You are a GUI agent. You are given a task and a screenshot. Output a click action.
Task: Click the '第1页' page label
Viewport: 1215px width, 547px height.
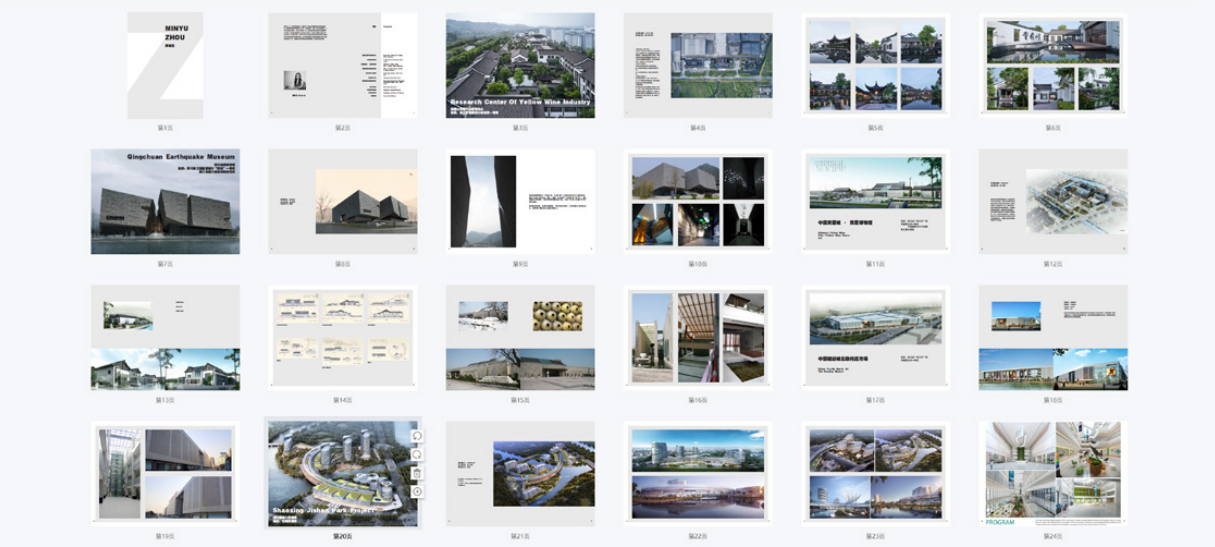[165, 128]
